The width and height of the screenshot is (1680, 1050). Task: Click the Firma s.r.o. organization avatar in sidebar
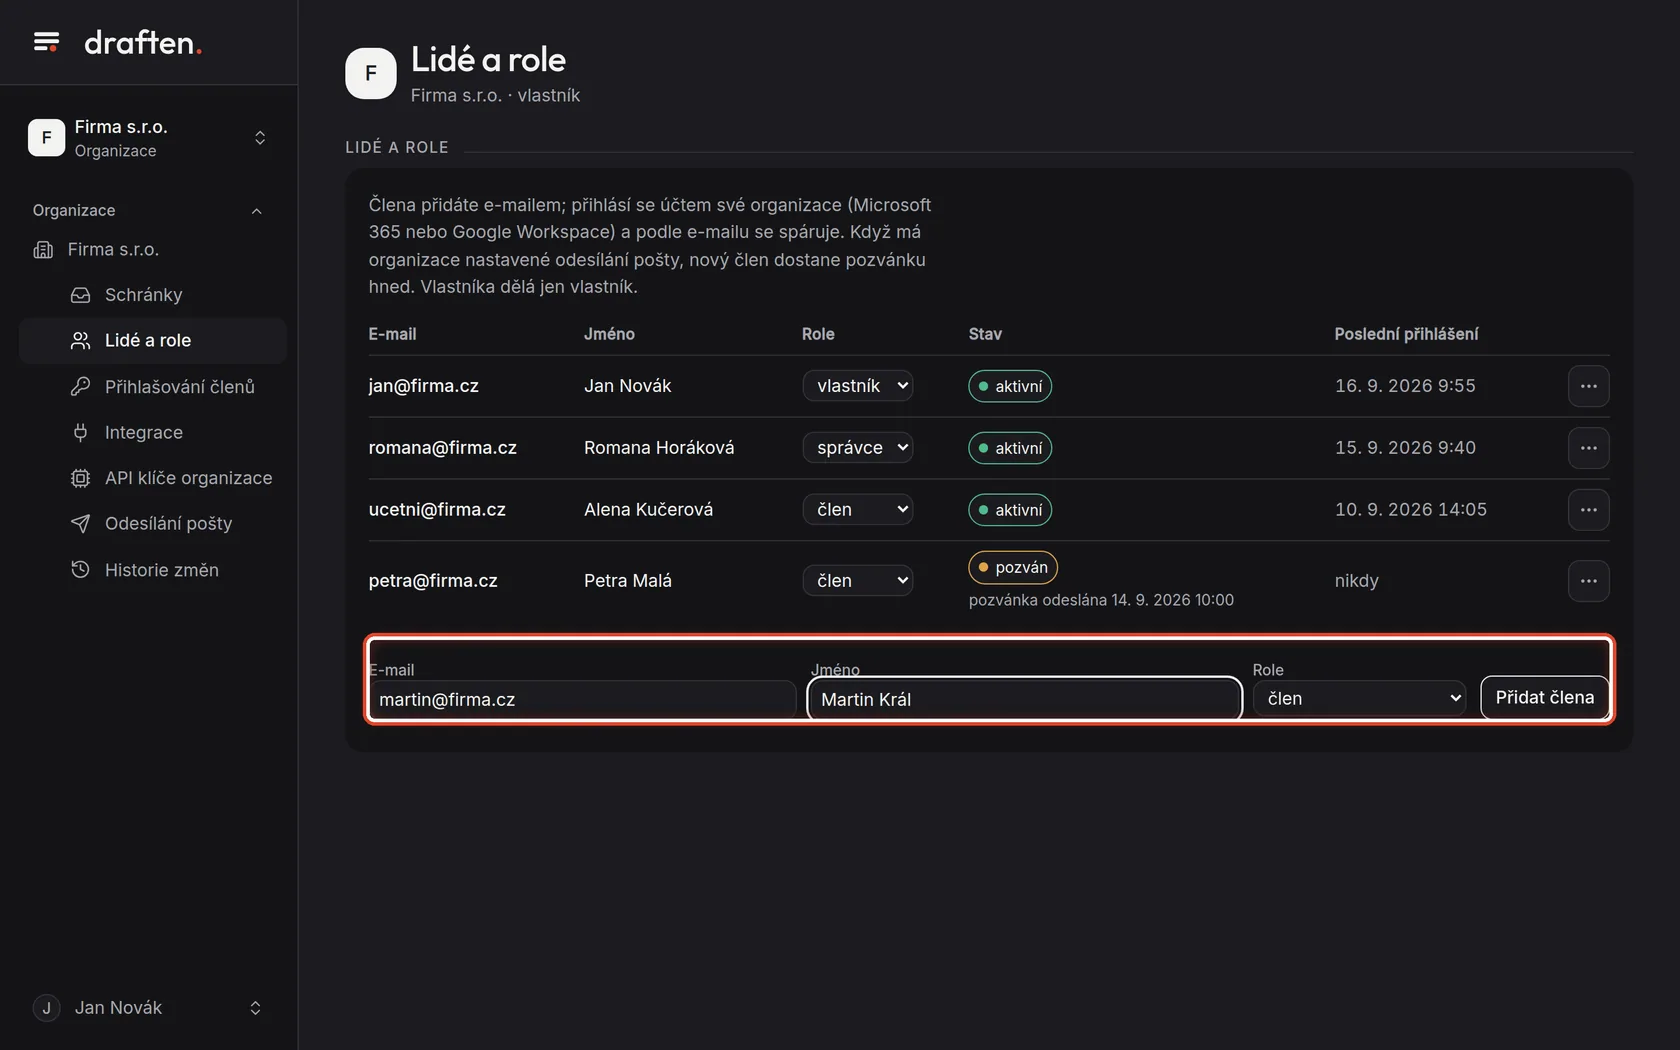[46, 138]
